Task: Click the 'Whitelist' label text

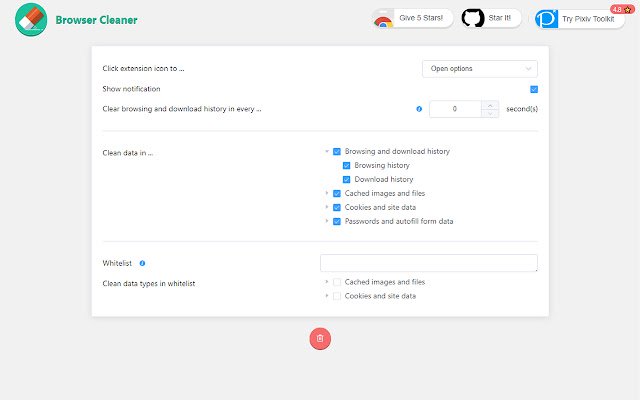Action: tap(117, 263)
